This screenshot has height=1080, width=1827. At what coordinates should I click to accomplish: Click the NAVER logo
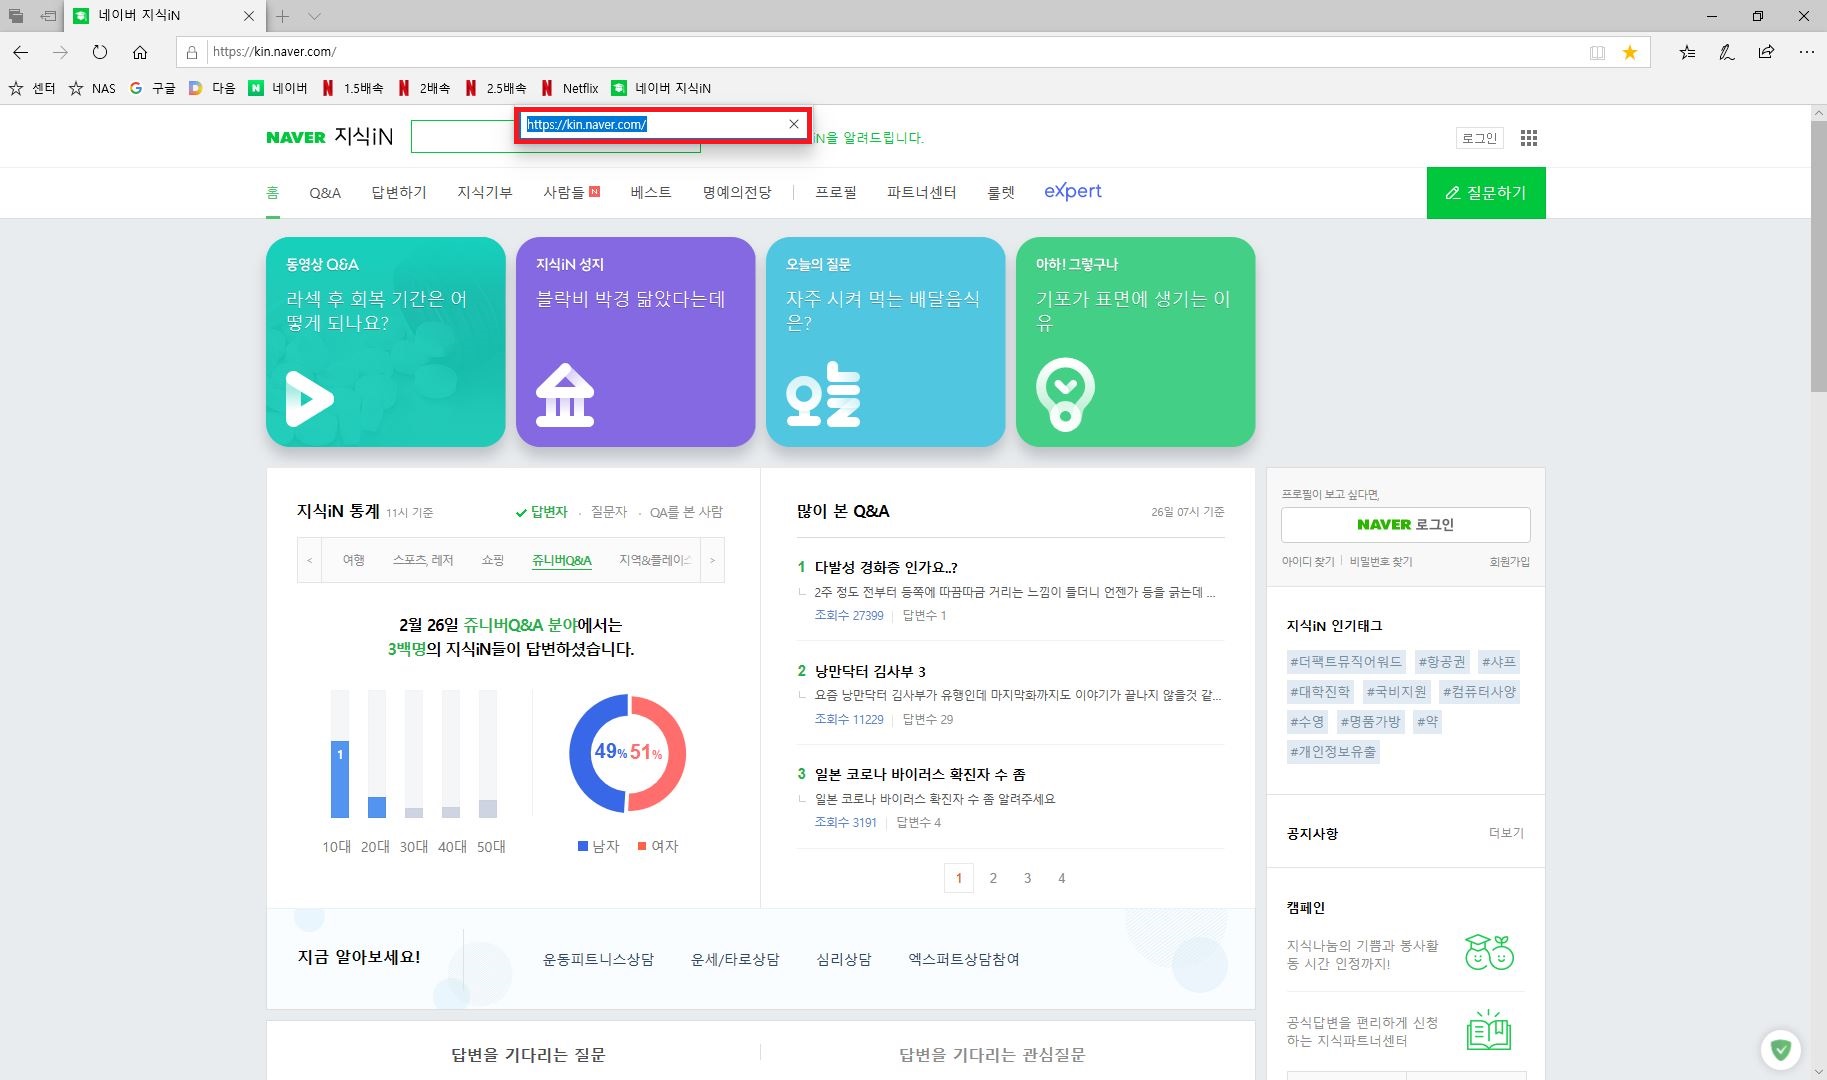pos(296,138)
